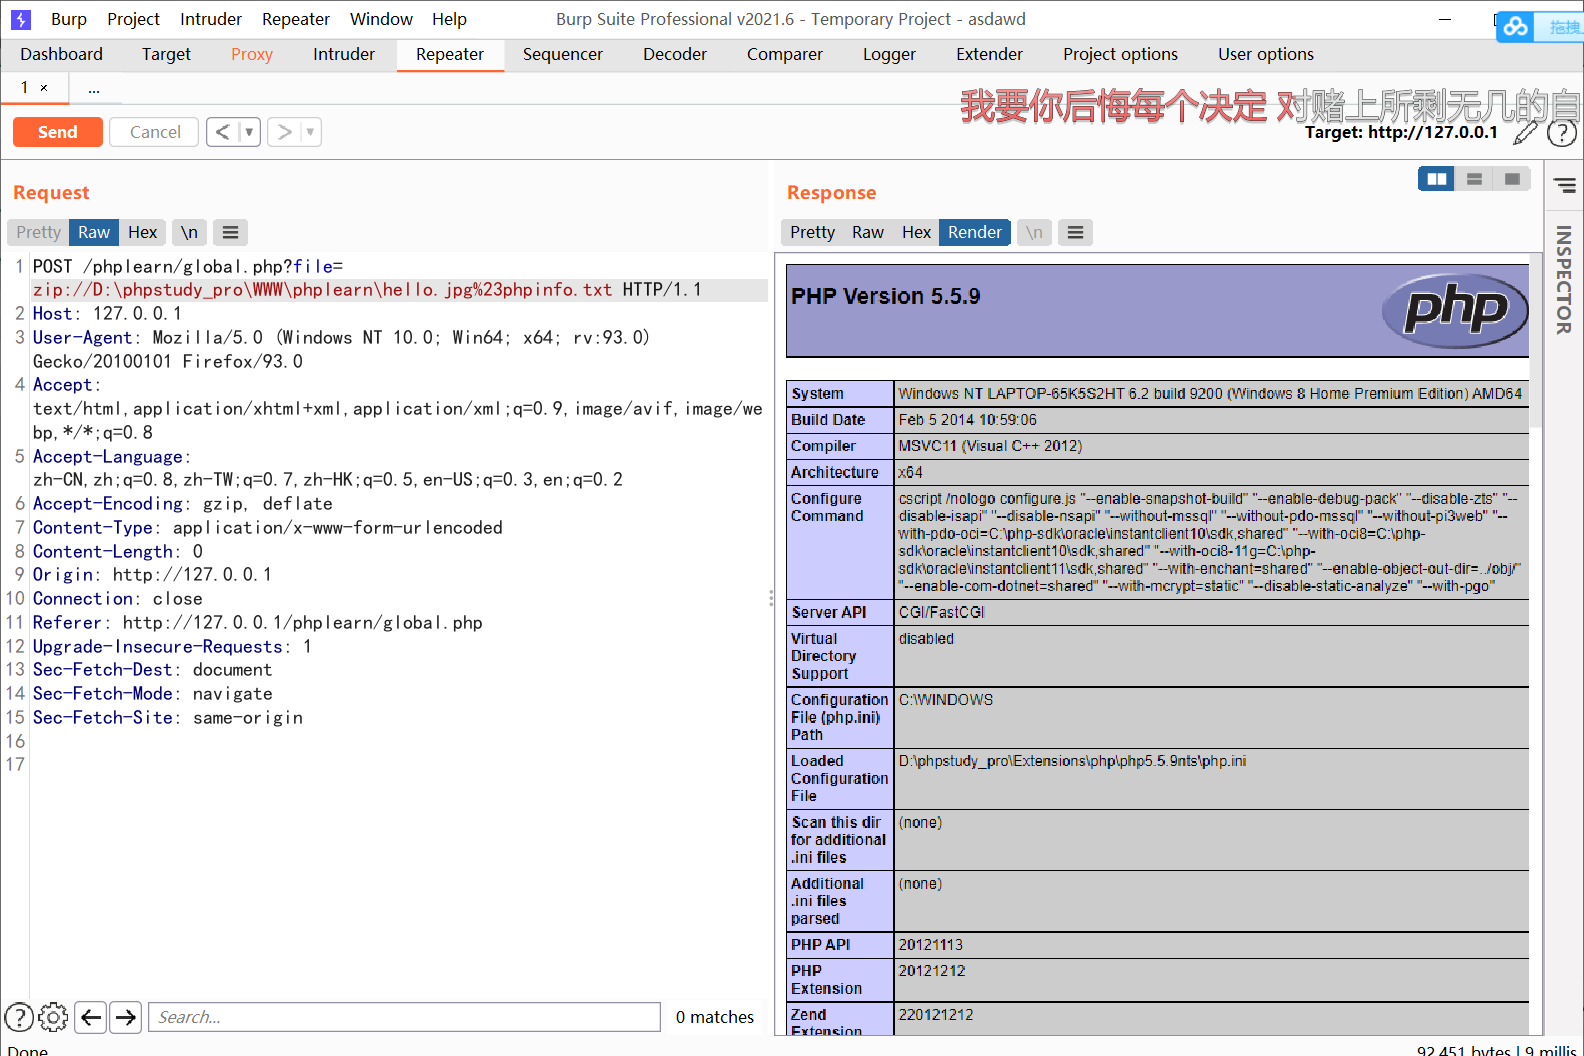Select Raw view for the request

pyautogui.click(x=94, y=232)
